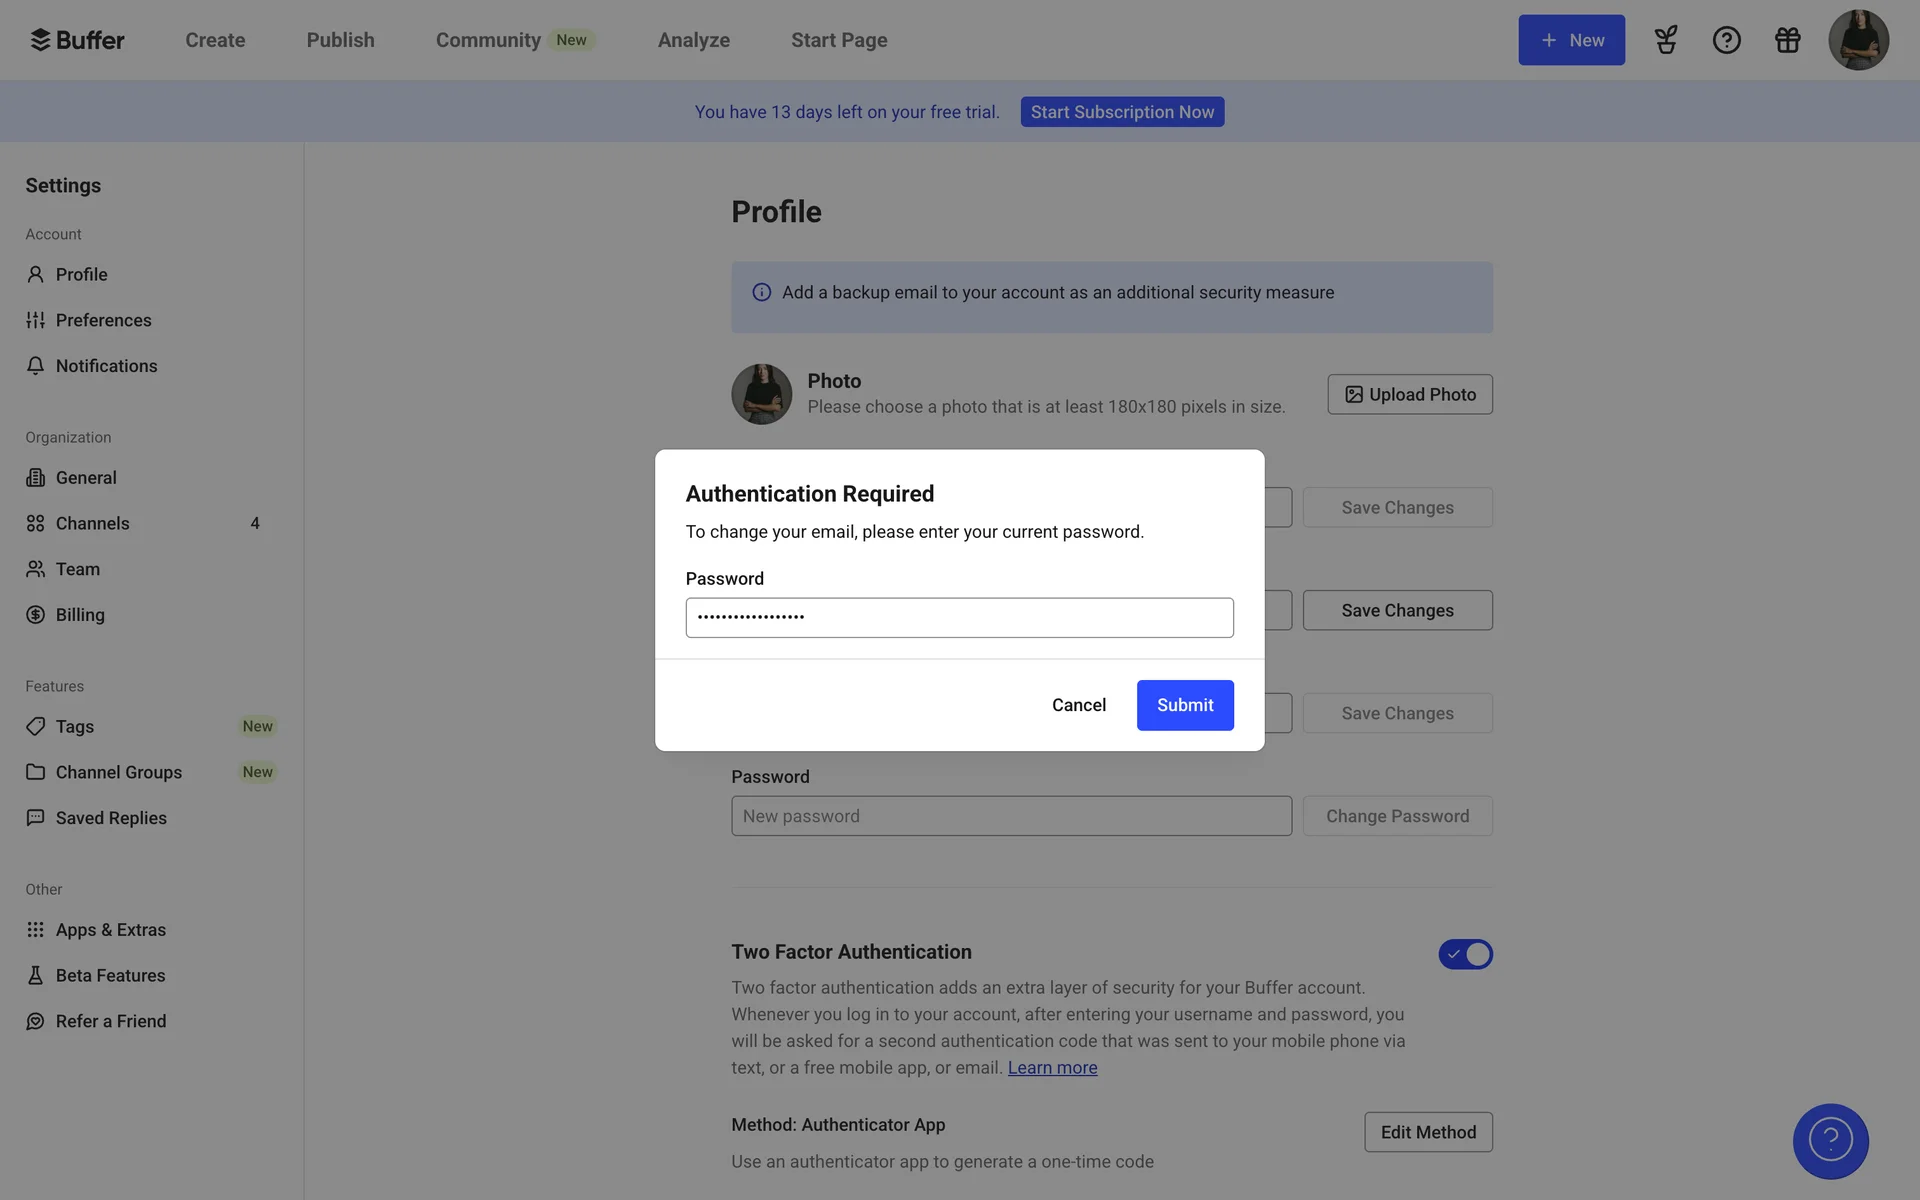Open the sprout plant icon

[1665, 40]
